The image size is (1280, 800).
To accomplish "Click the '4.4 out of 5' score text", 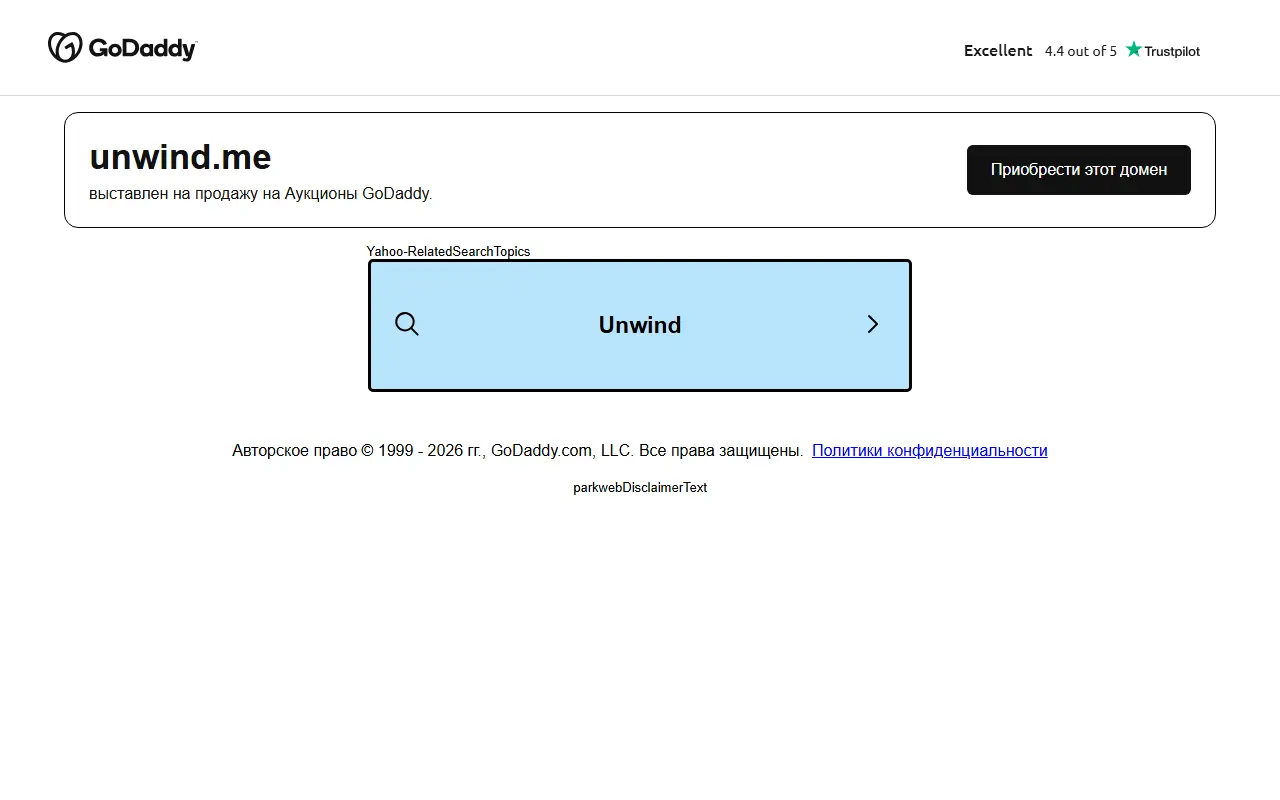I will tap(1081, 51).
